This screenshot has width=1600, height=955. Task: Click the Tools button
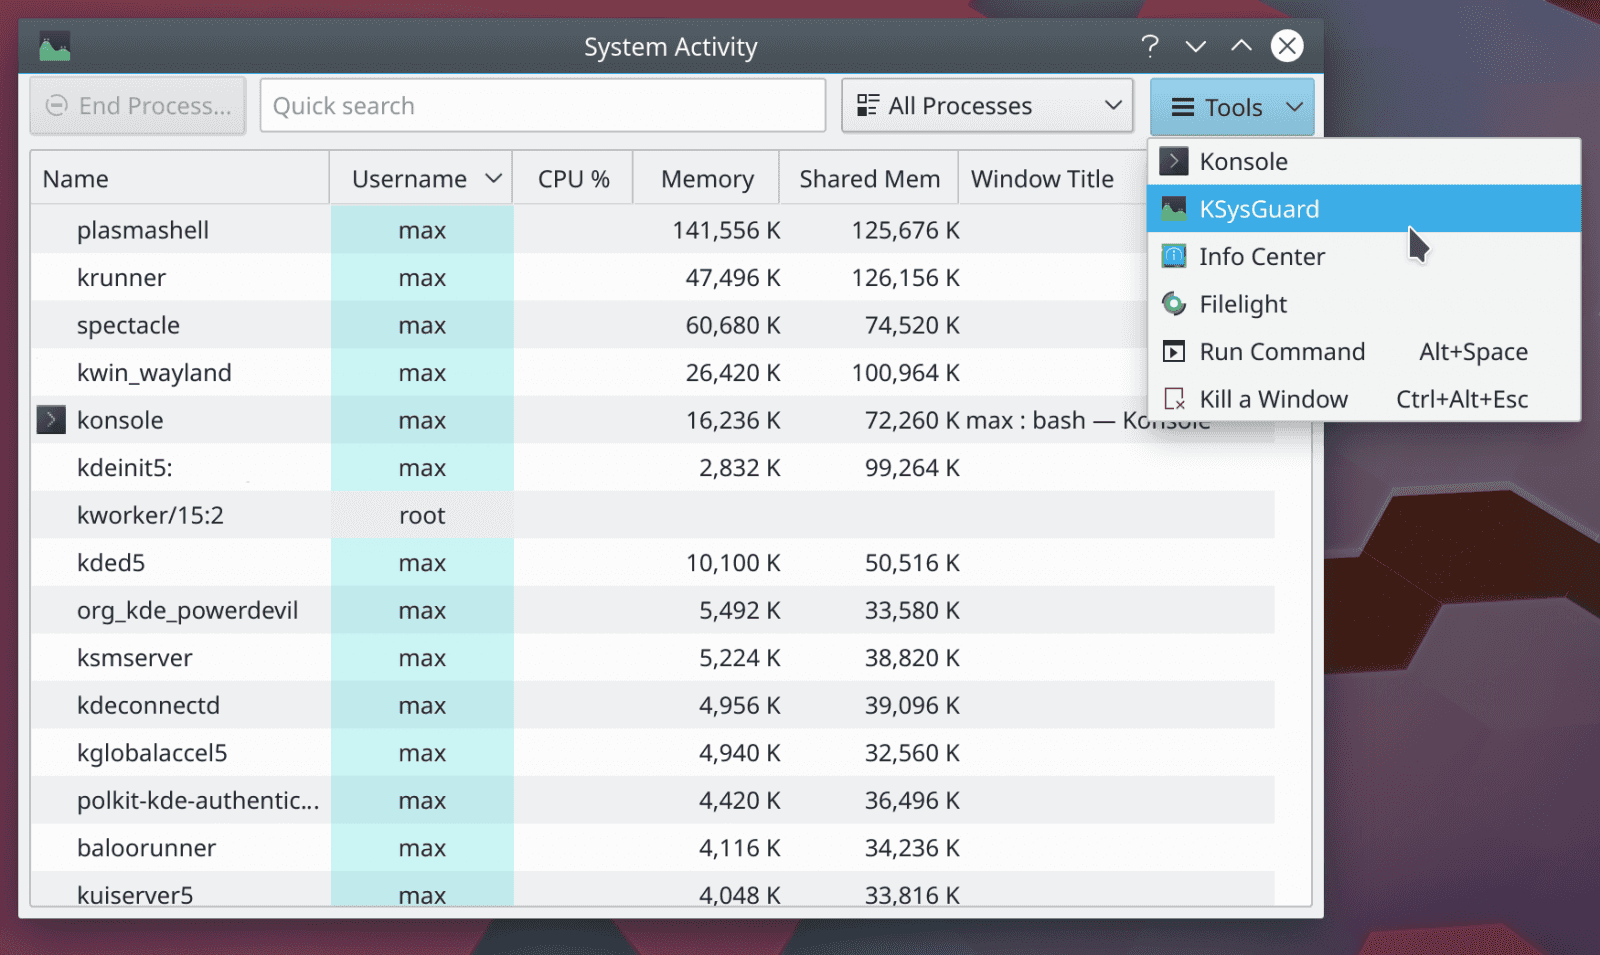pyautogui.click(x=1231, y=106)
